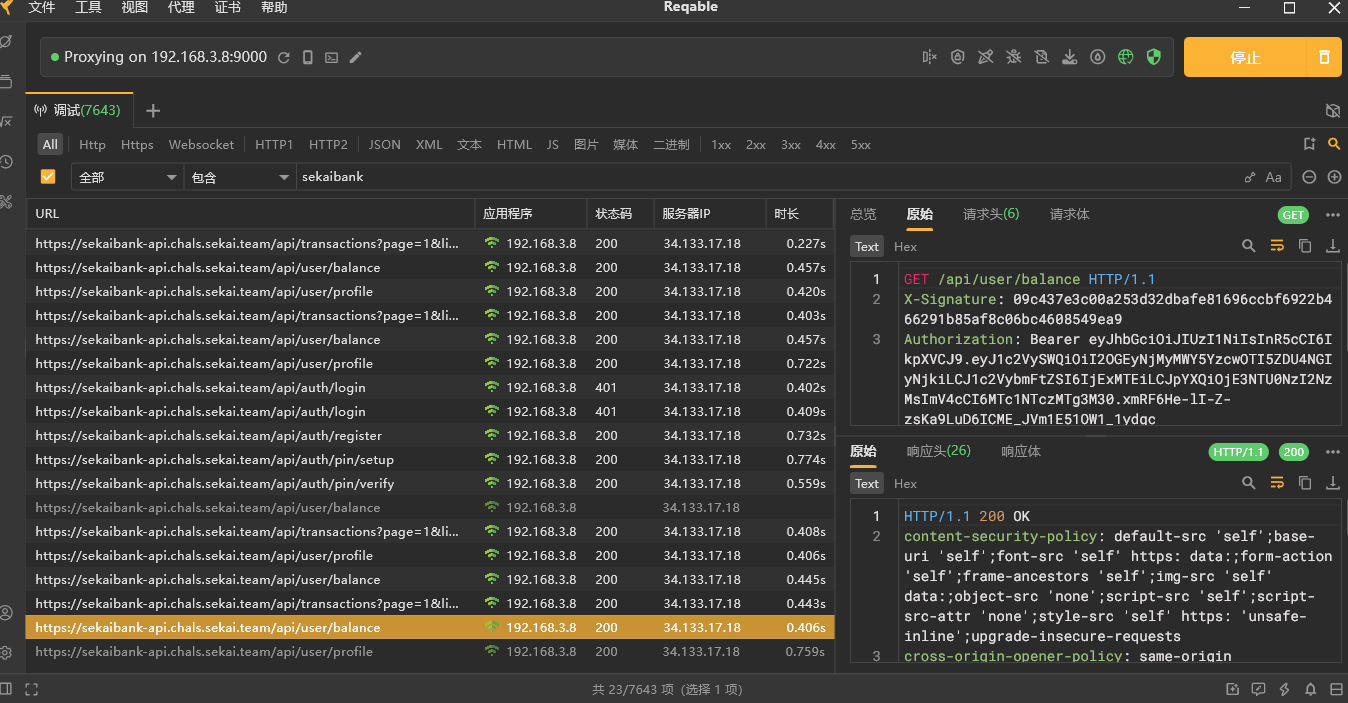Open the 响应体 tab

[x=1021, y=451]
